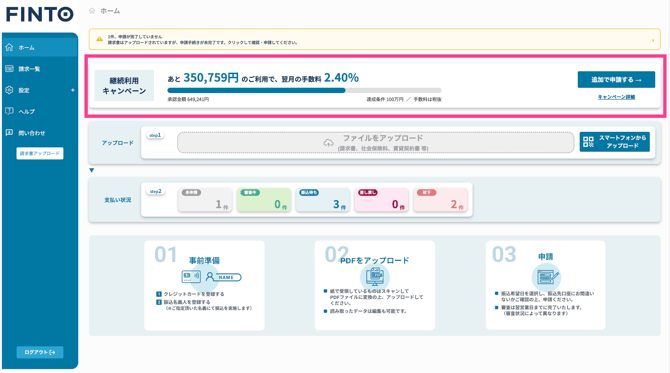The height and width of the screenshot is (373, 670).
Task: Click the 請求書アップロード sidebar button
Action: click(40, 153)
